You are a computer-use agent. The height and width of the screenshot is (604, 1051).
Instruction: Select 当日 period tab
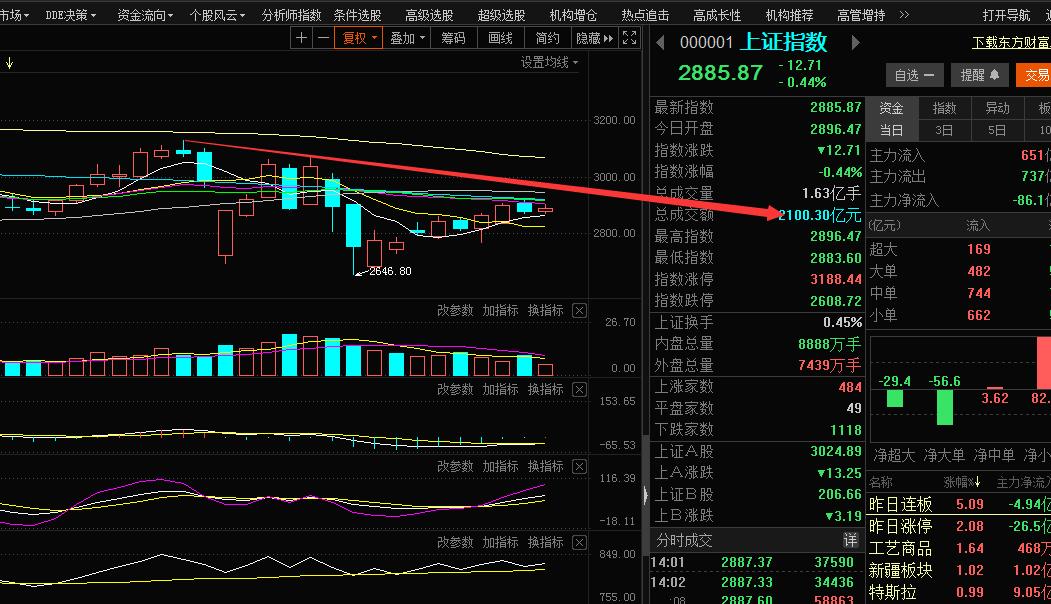(x=891, y=130)
